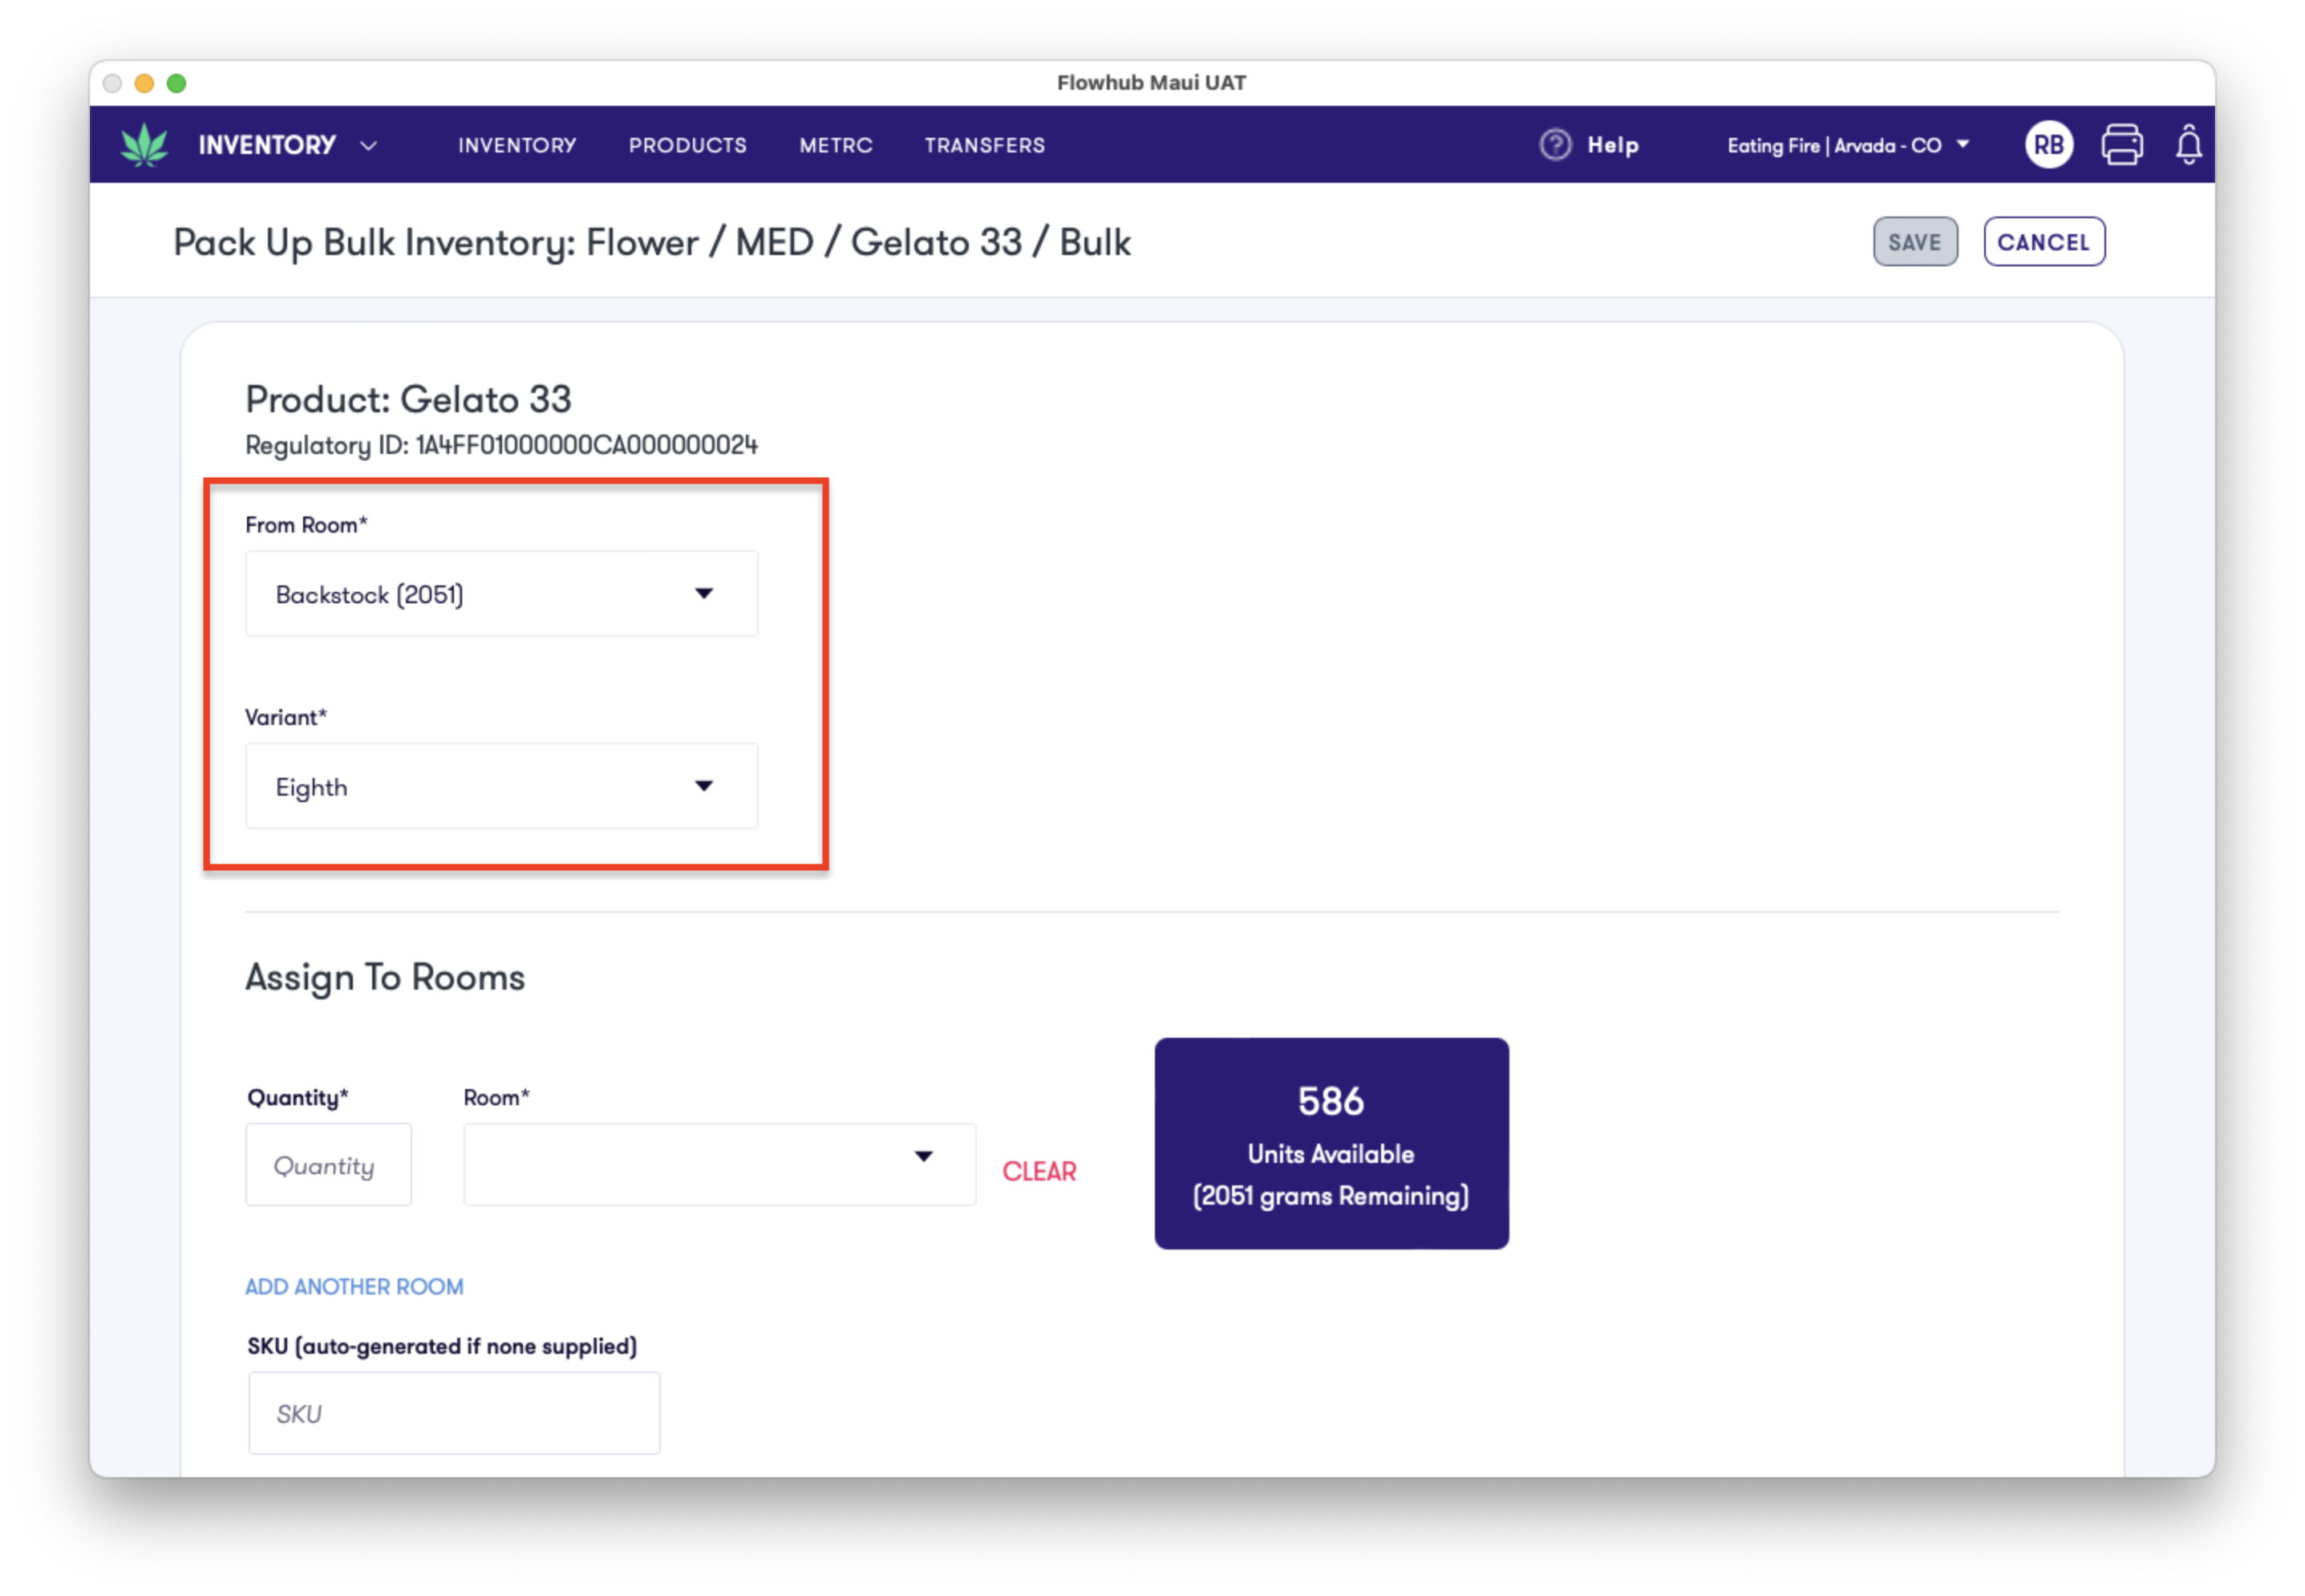This screenshot has width=2305, height=1596.
Task: Go to the PRODUCTS nav tab
Action: 687,146
